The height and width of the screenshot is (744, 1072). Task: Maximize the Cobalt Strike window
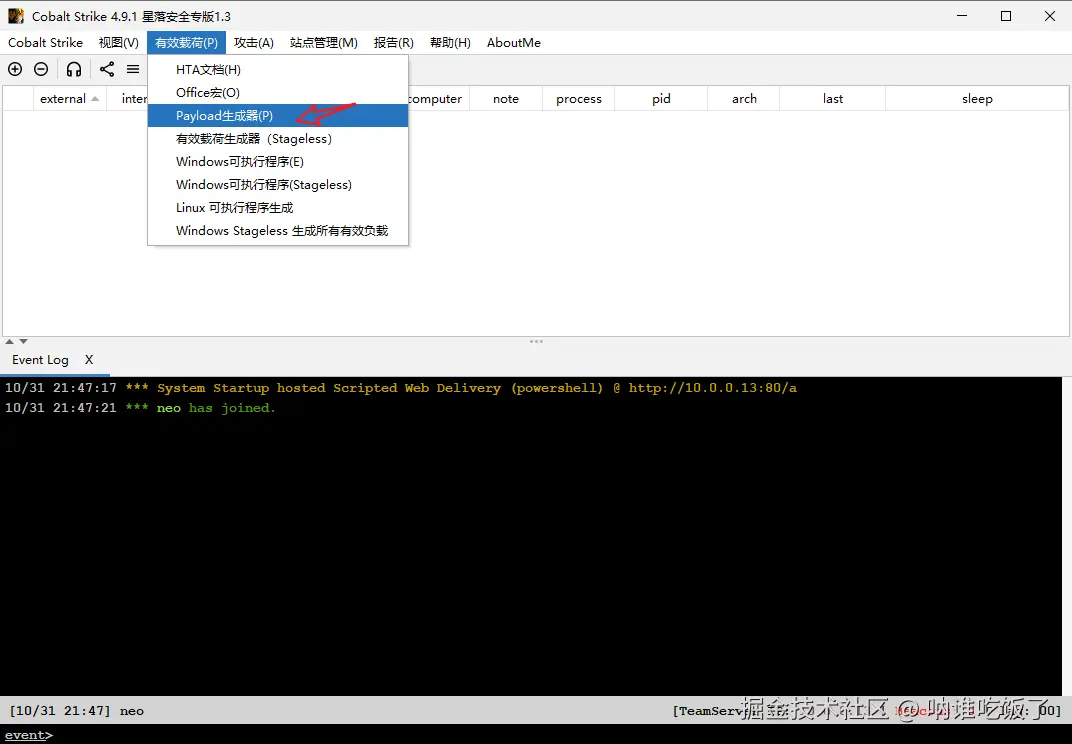(1006, 16)
